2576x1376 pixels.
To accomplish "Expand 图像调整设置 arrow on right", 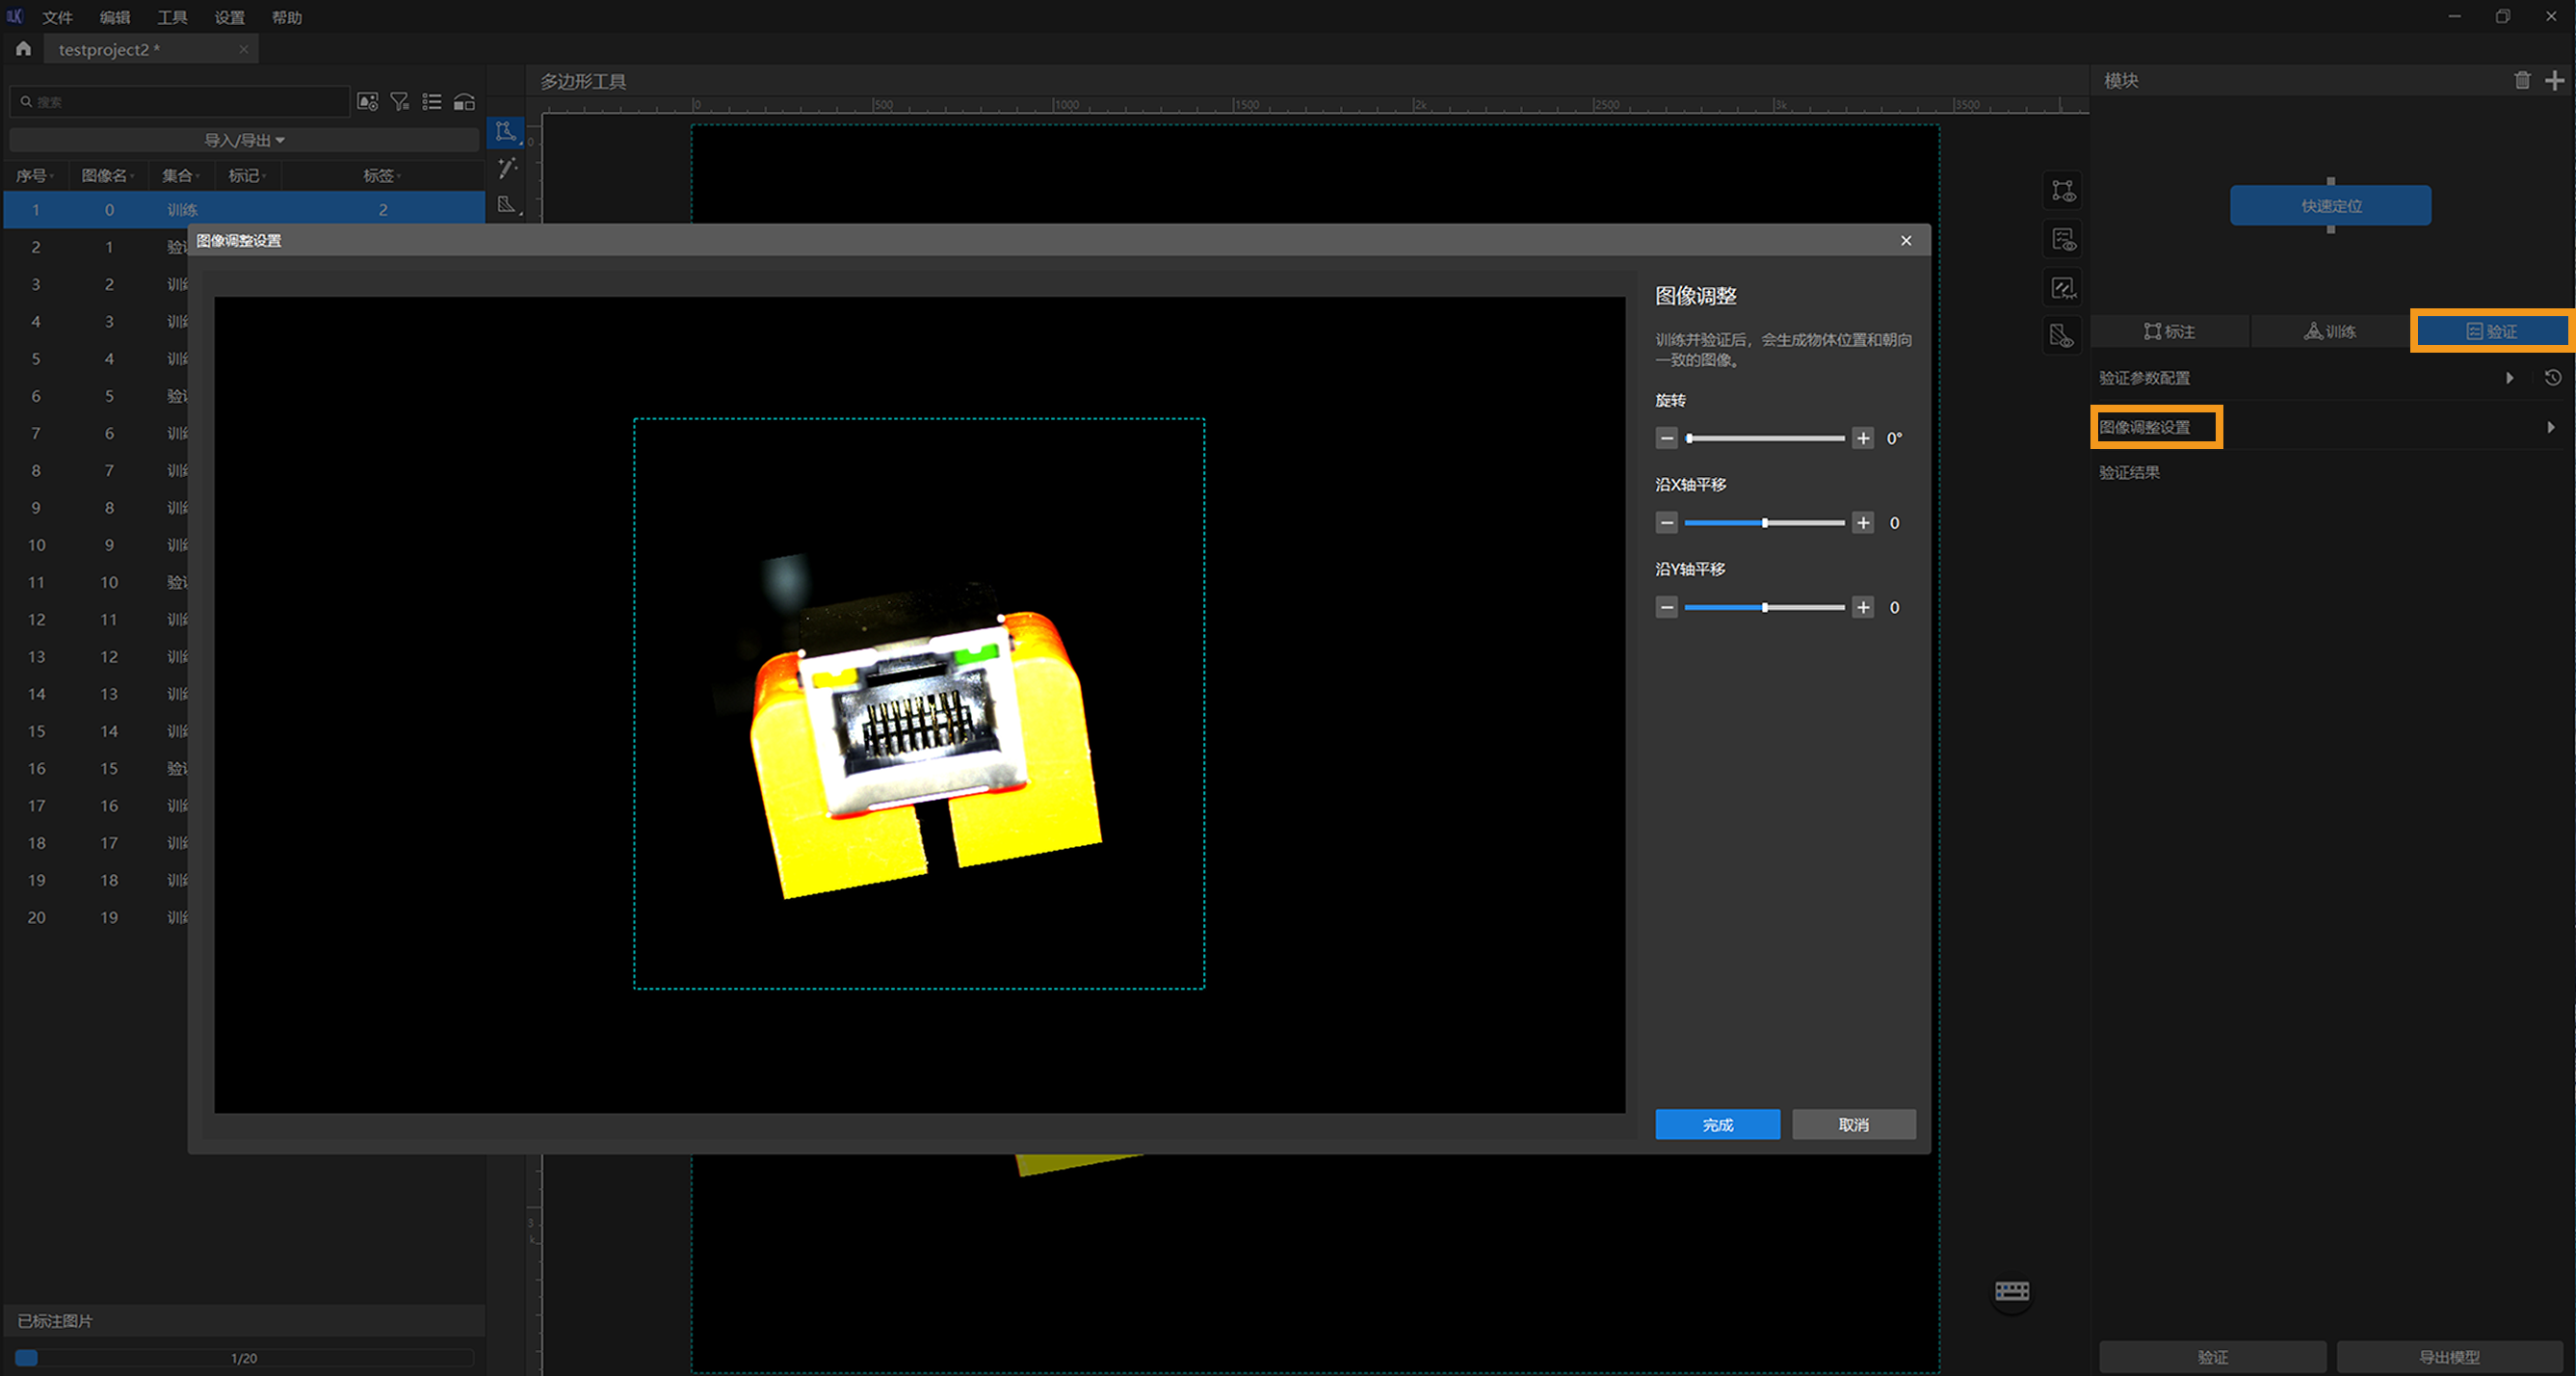I will click(2550, 427).
